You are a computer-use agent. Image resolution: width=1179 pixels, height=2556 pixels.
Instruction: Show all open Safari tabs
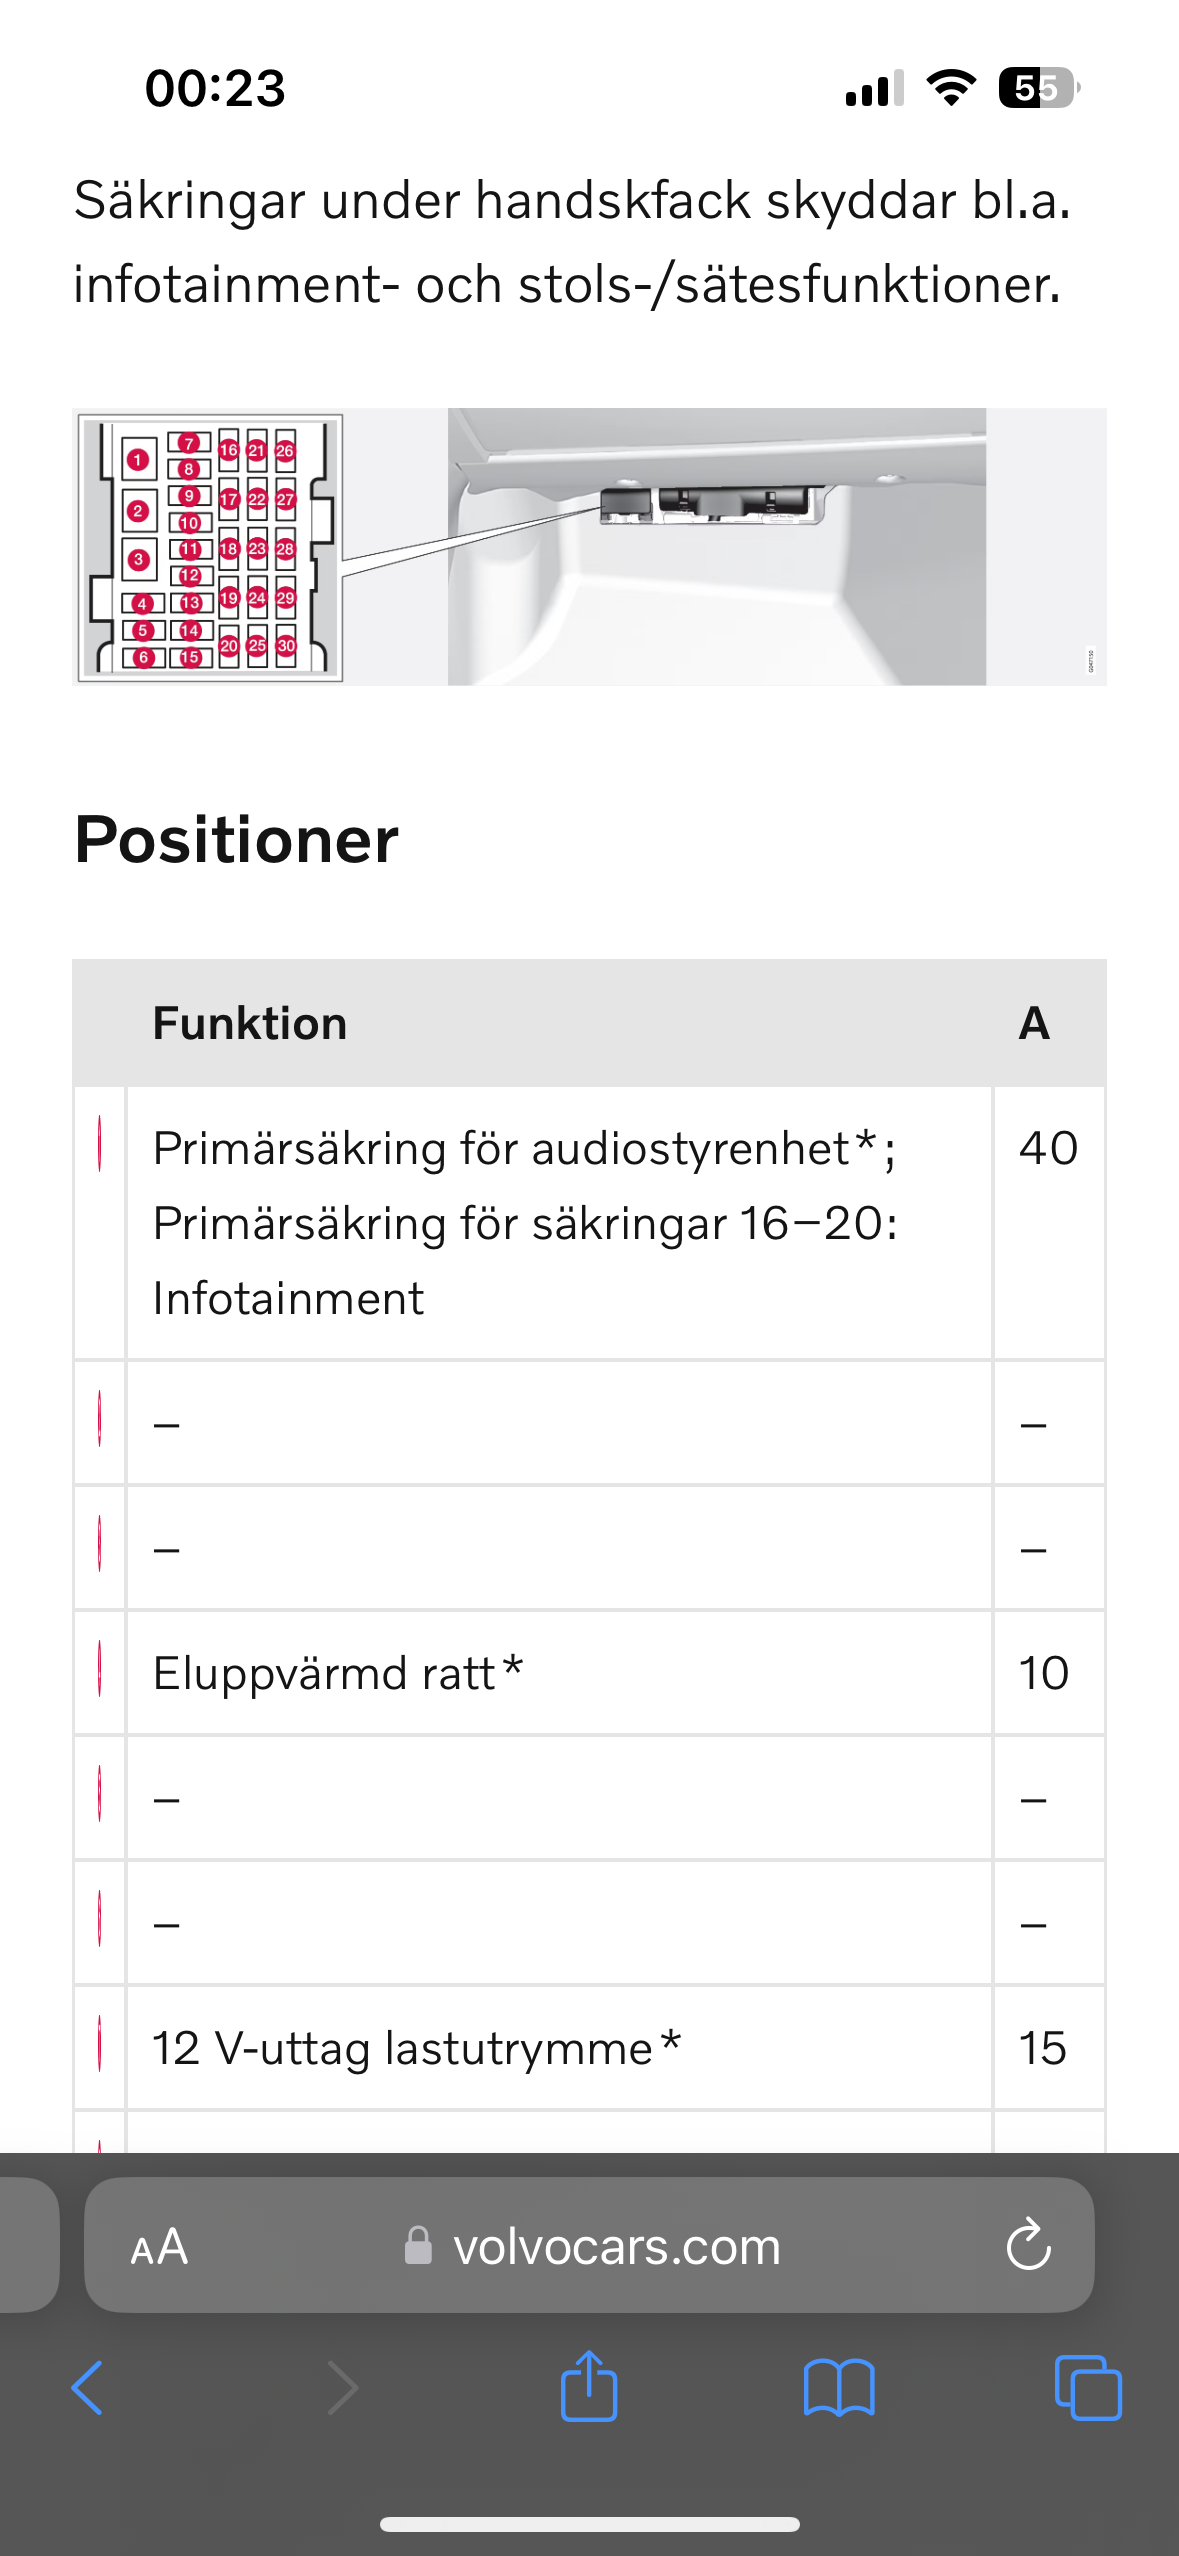pyautogui.click(x=1088, y=2388)
